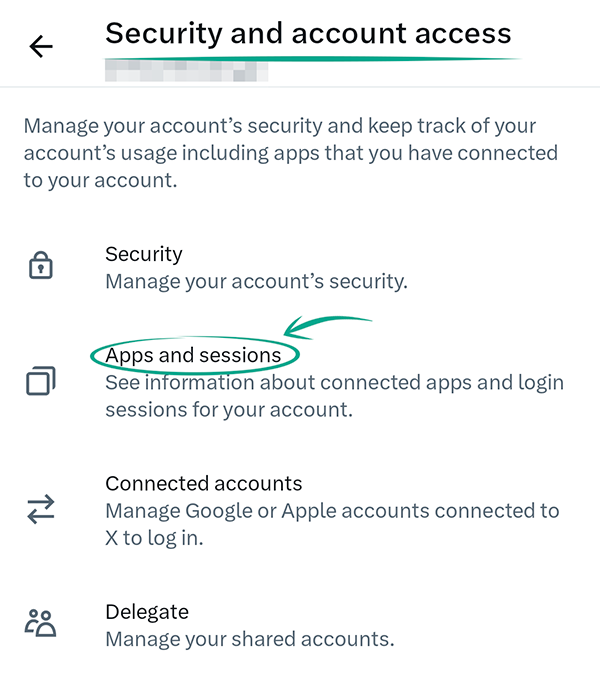600x680 pixels.
Task: Click the blurred username below the title
Action: click(x=185, y=72)
